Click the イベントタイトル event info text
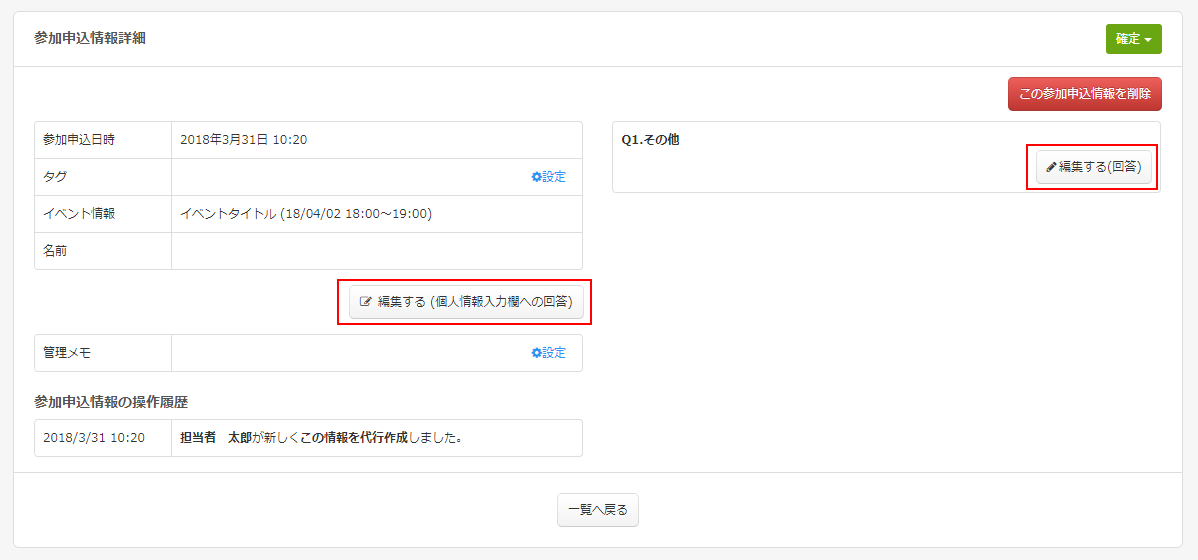The height and width of the screenshot is (560, 1198). (306, 214)
